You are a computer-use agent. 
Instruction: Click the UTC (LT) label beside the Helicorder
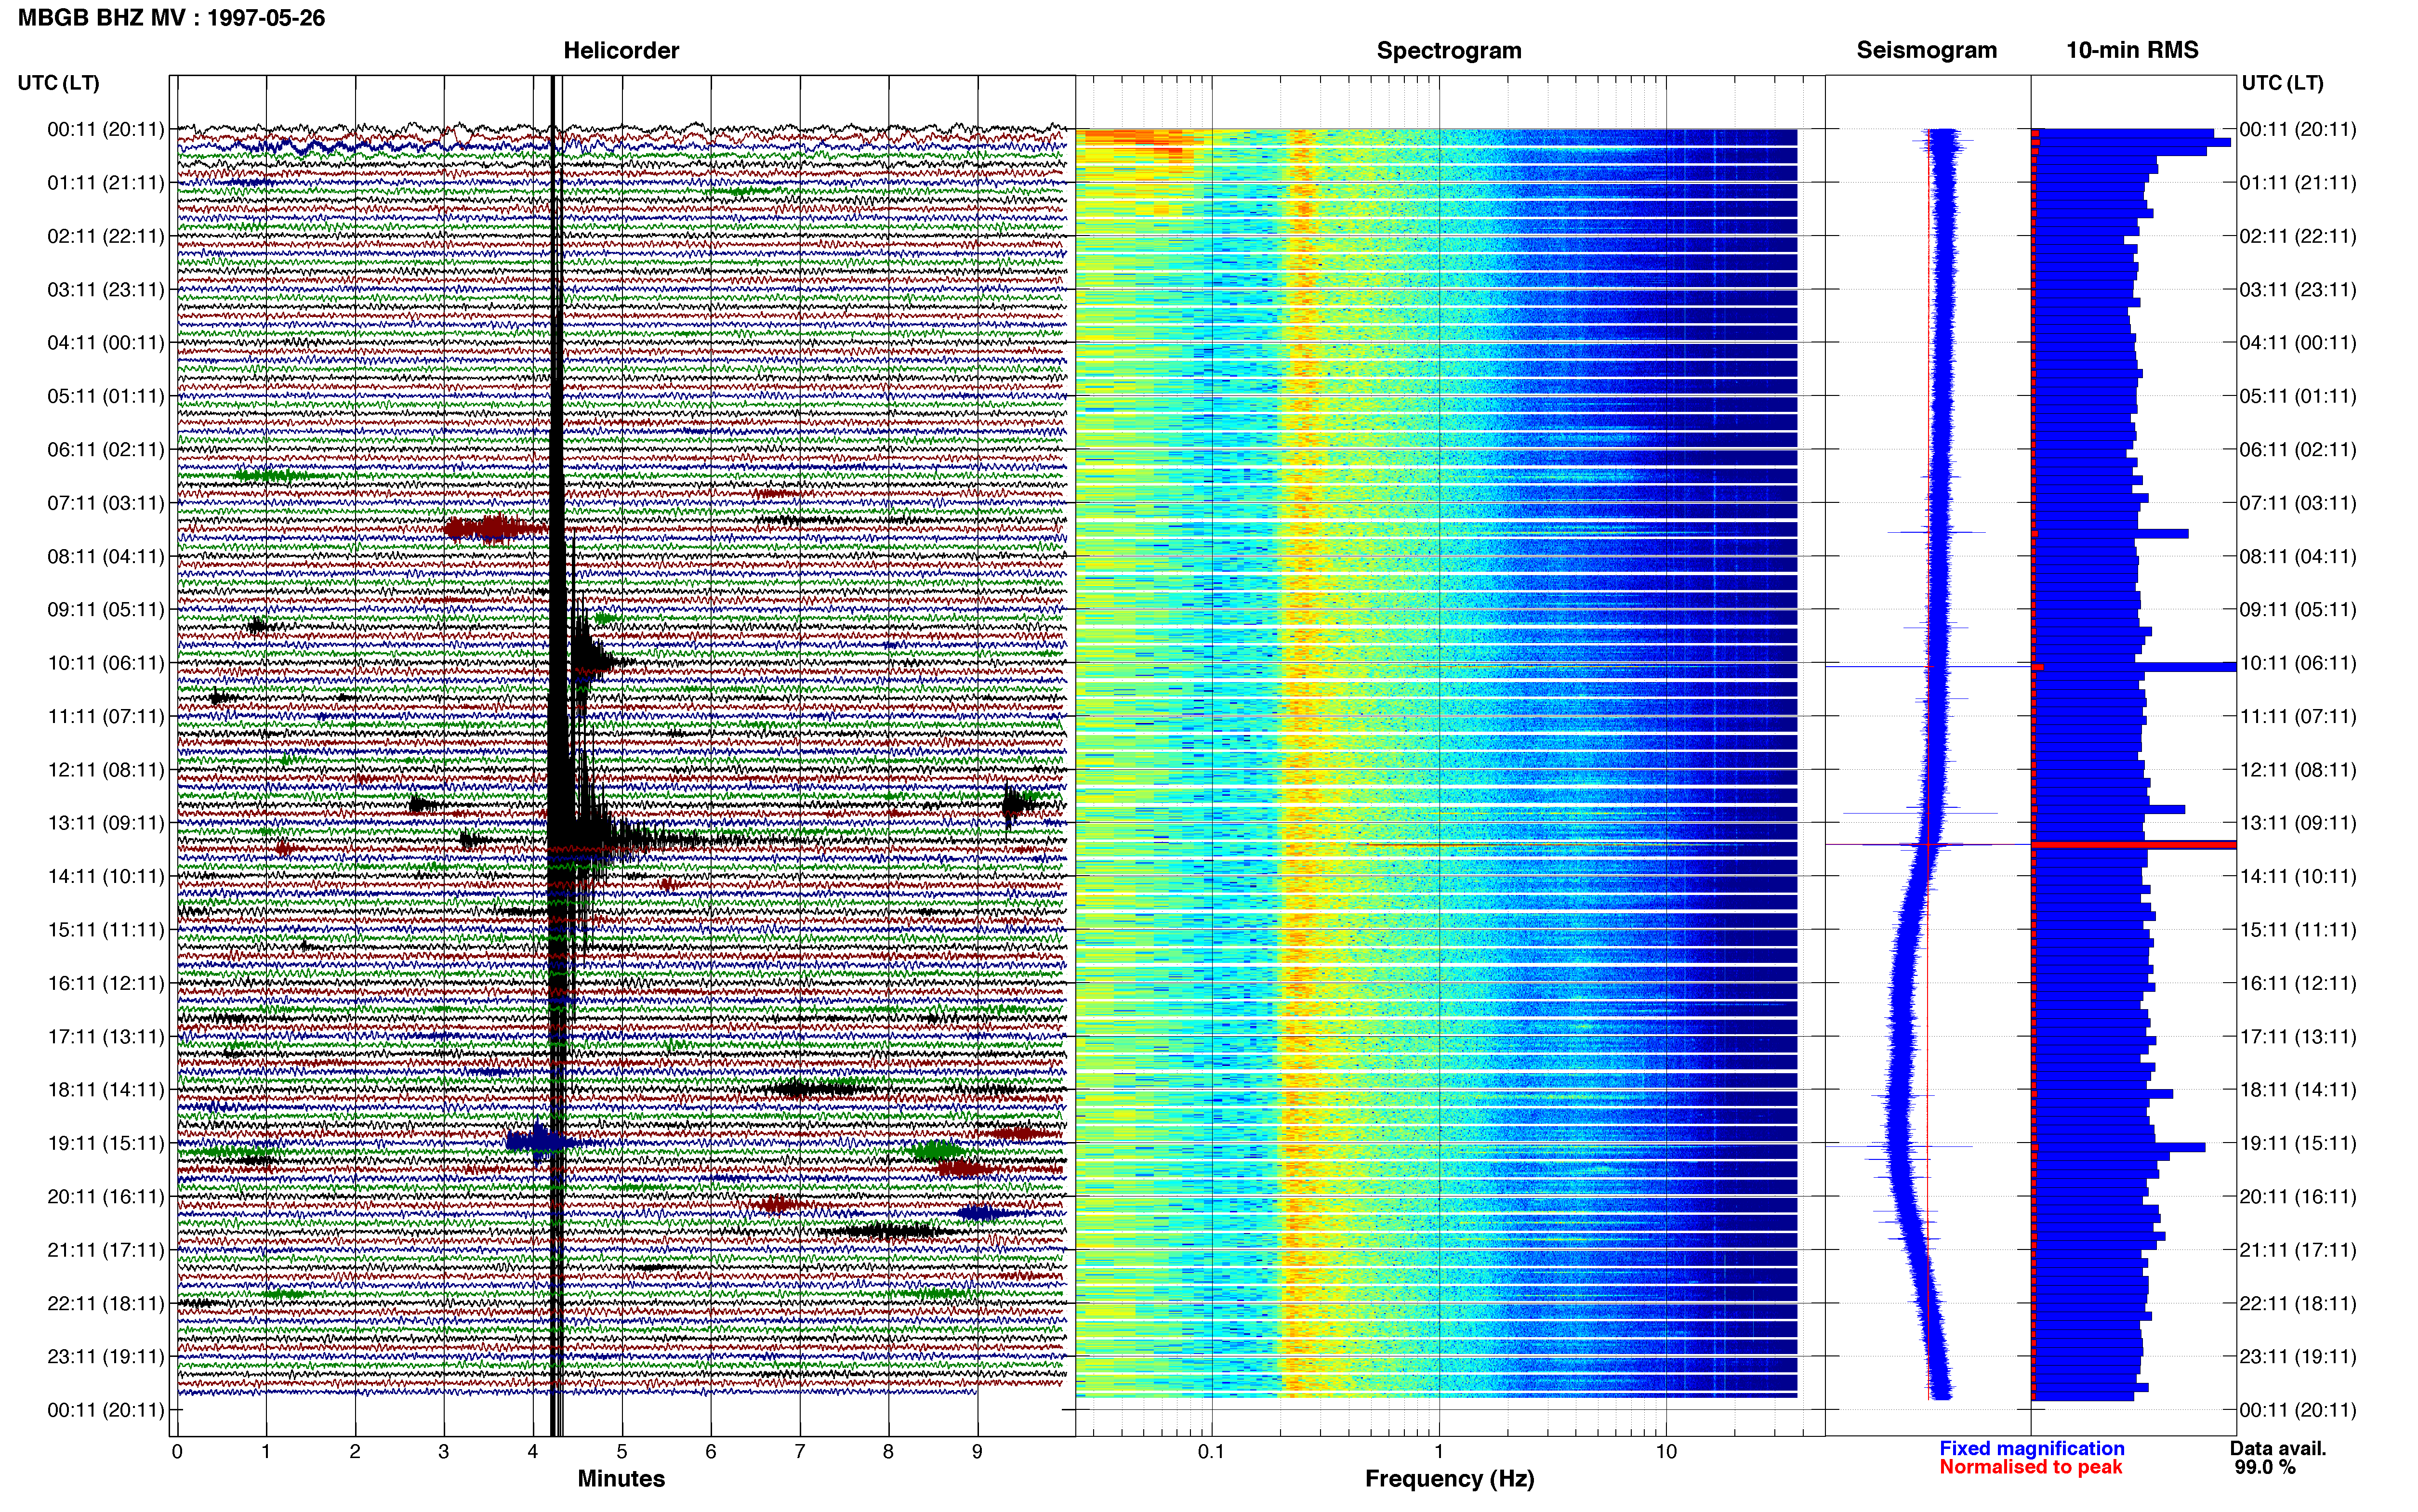[58, 83]
